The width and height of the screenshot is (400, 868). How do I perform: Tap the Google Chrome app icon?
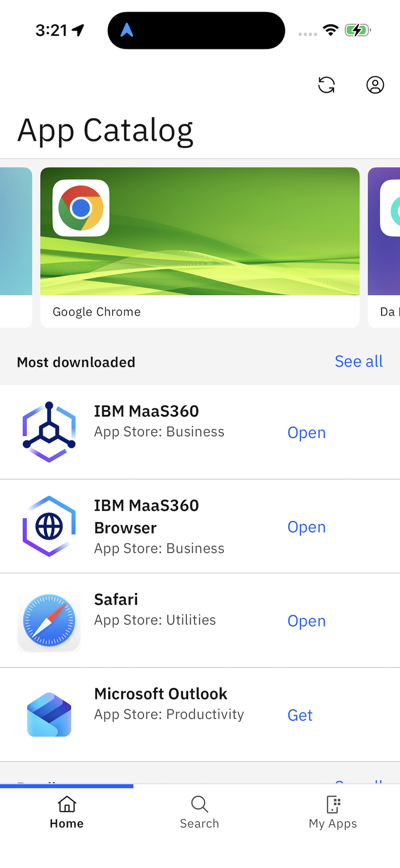tap(81, 208)
